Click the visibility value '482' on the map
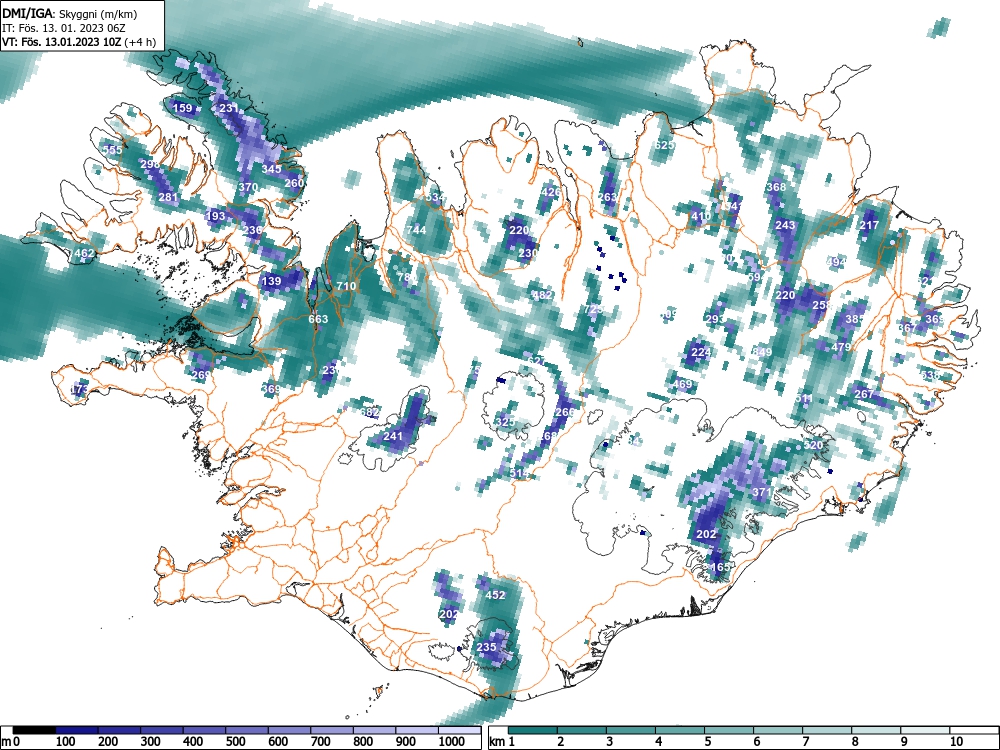This screenshot has height=750, width=1000. coord(542,295)
